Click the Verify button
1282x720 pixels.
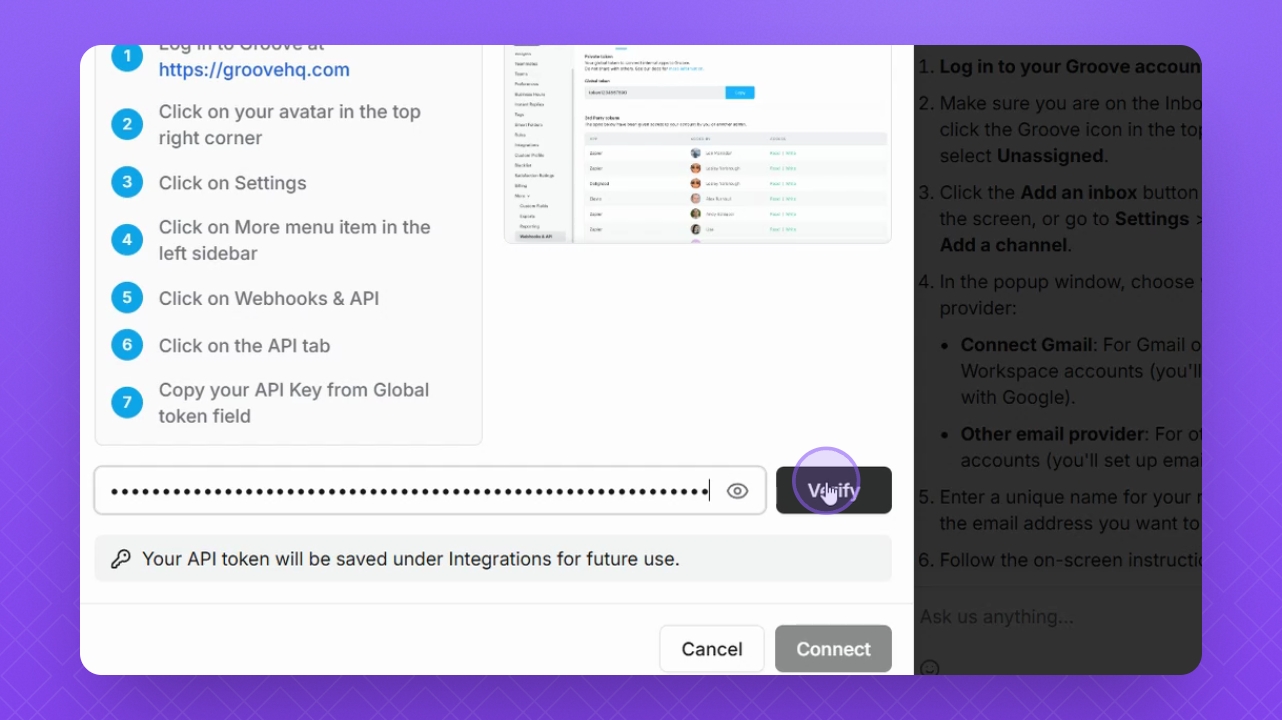click(834, 491)
